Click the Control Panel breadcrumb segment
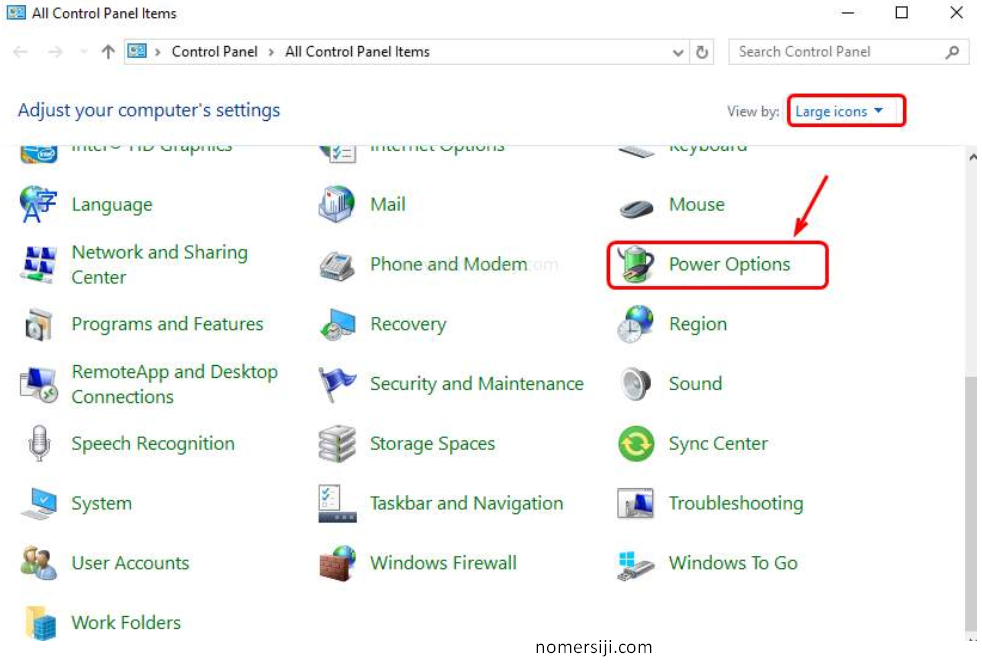Image resolution: width=982 pixels, height=667 pixels. 214,52
